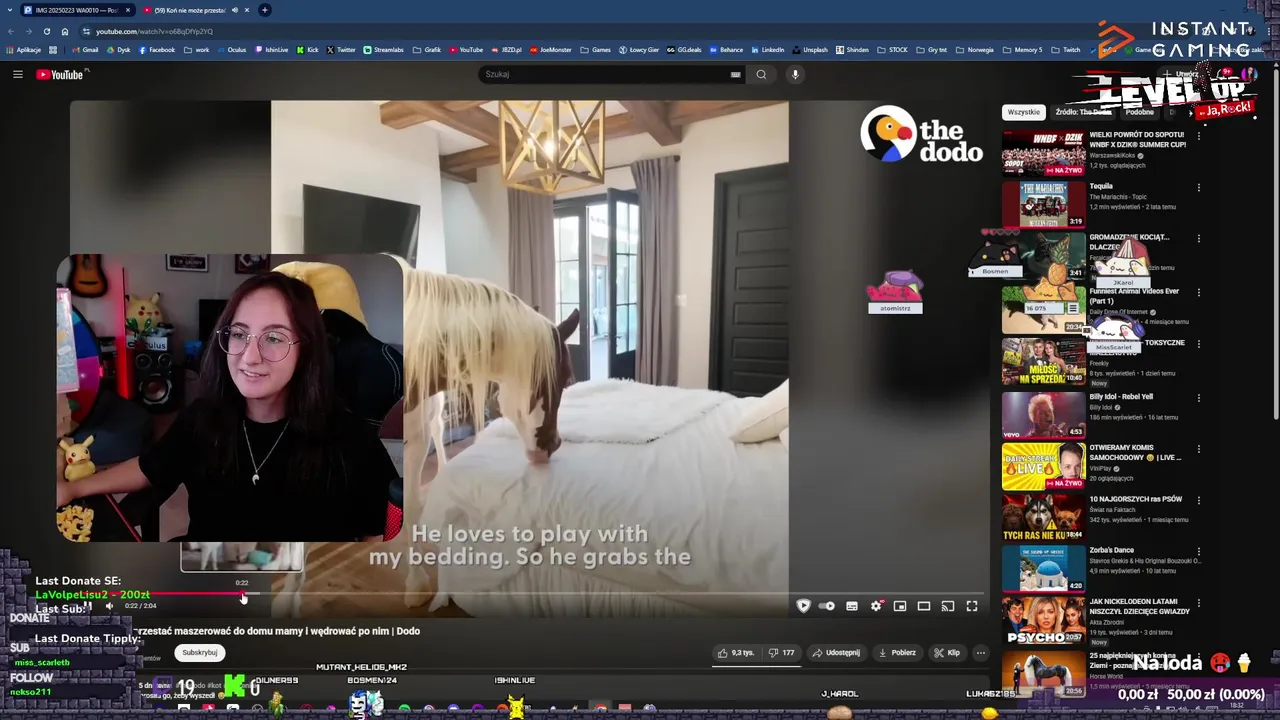The image size is (1280, 720).
Task: Enter fullscreen video mode
Action: pyautogui.click(x=972, y=606)
